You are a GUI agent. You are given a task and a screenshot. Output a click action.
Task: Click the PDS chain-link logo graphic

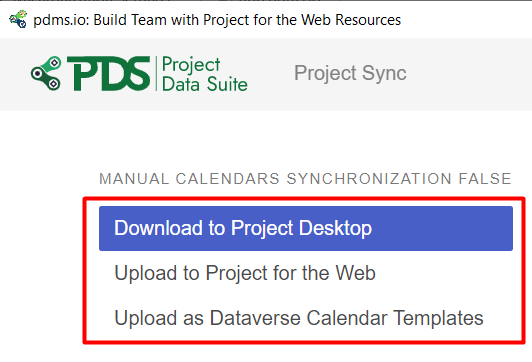pos(46,73)
